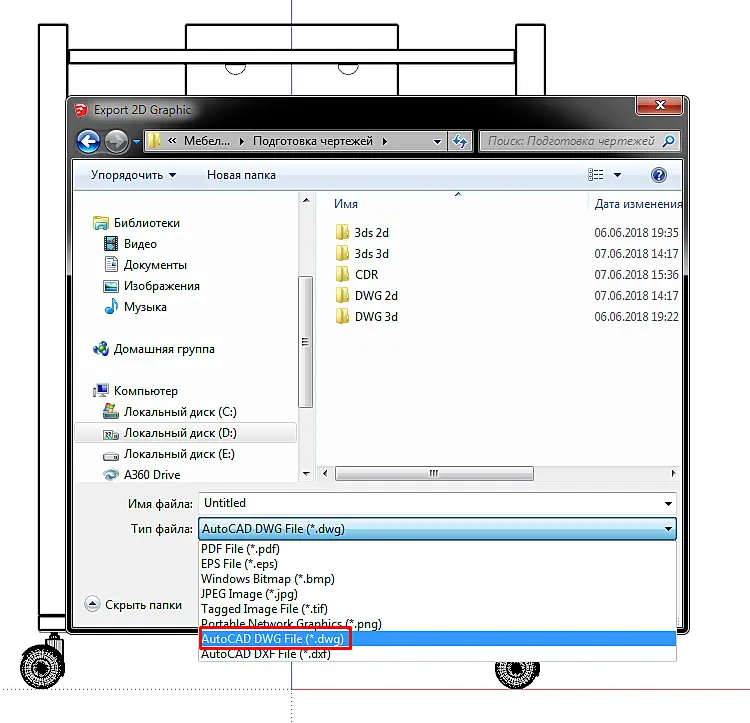
Task: Close the Export 2D Graphic dialog
Action: point(660,105)
